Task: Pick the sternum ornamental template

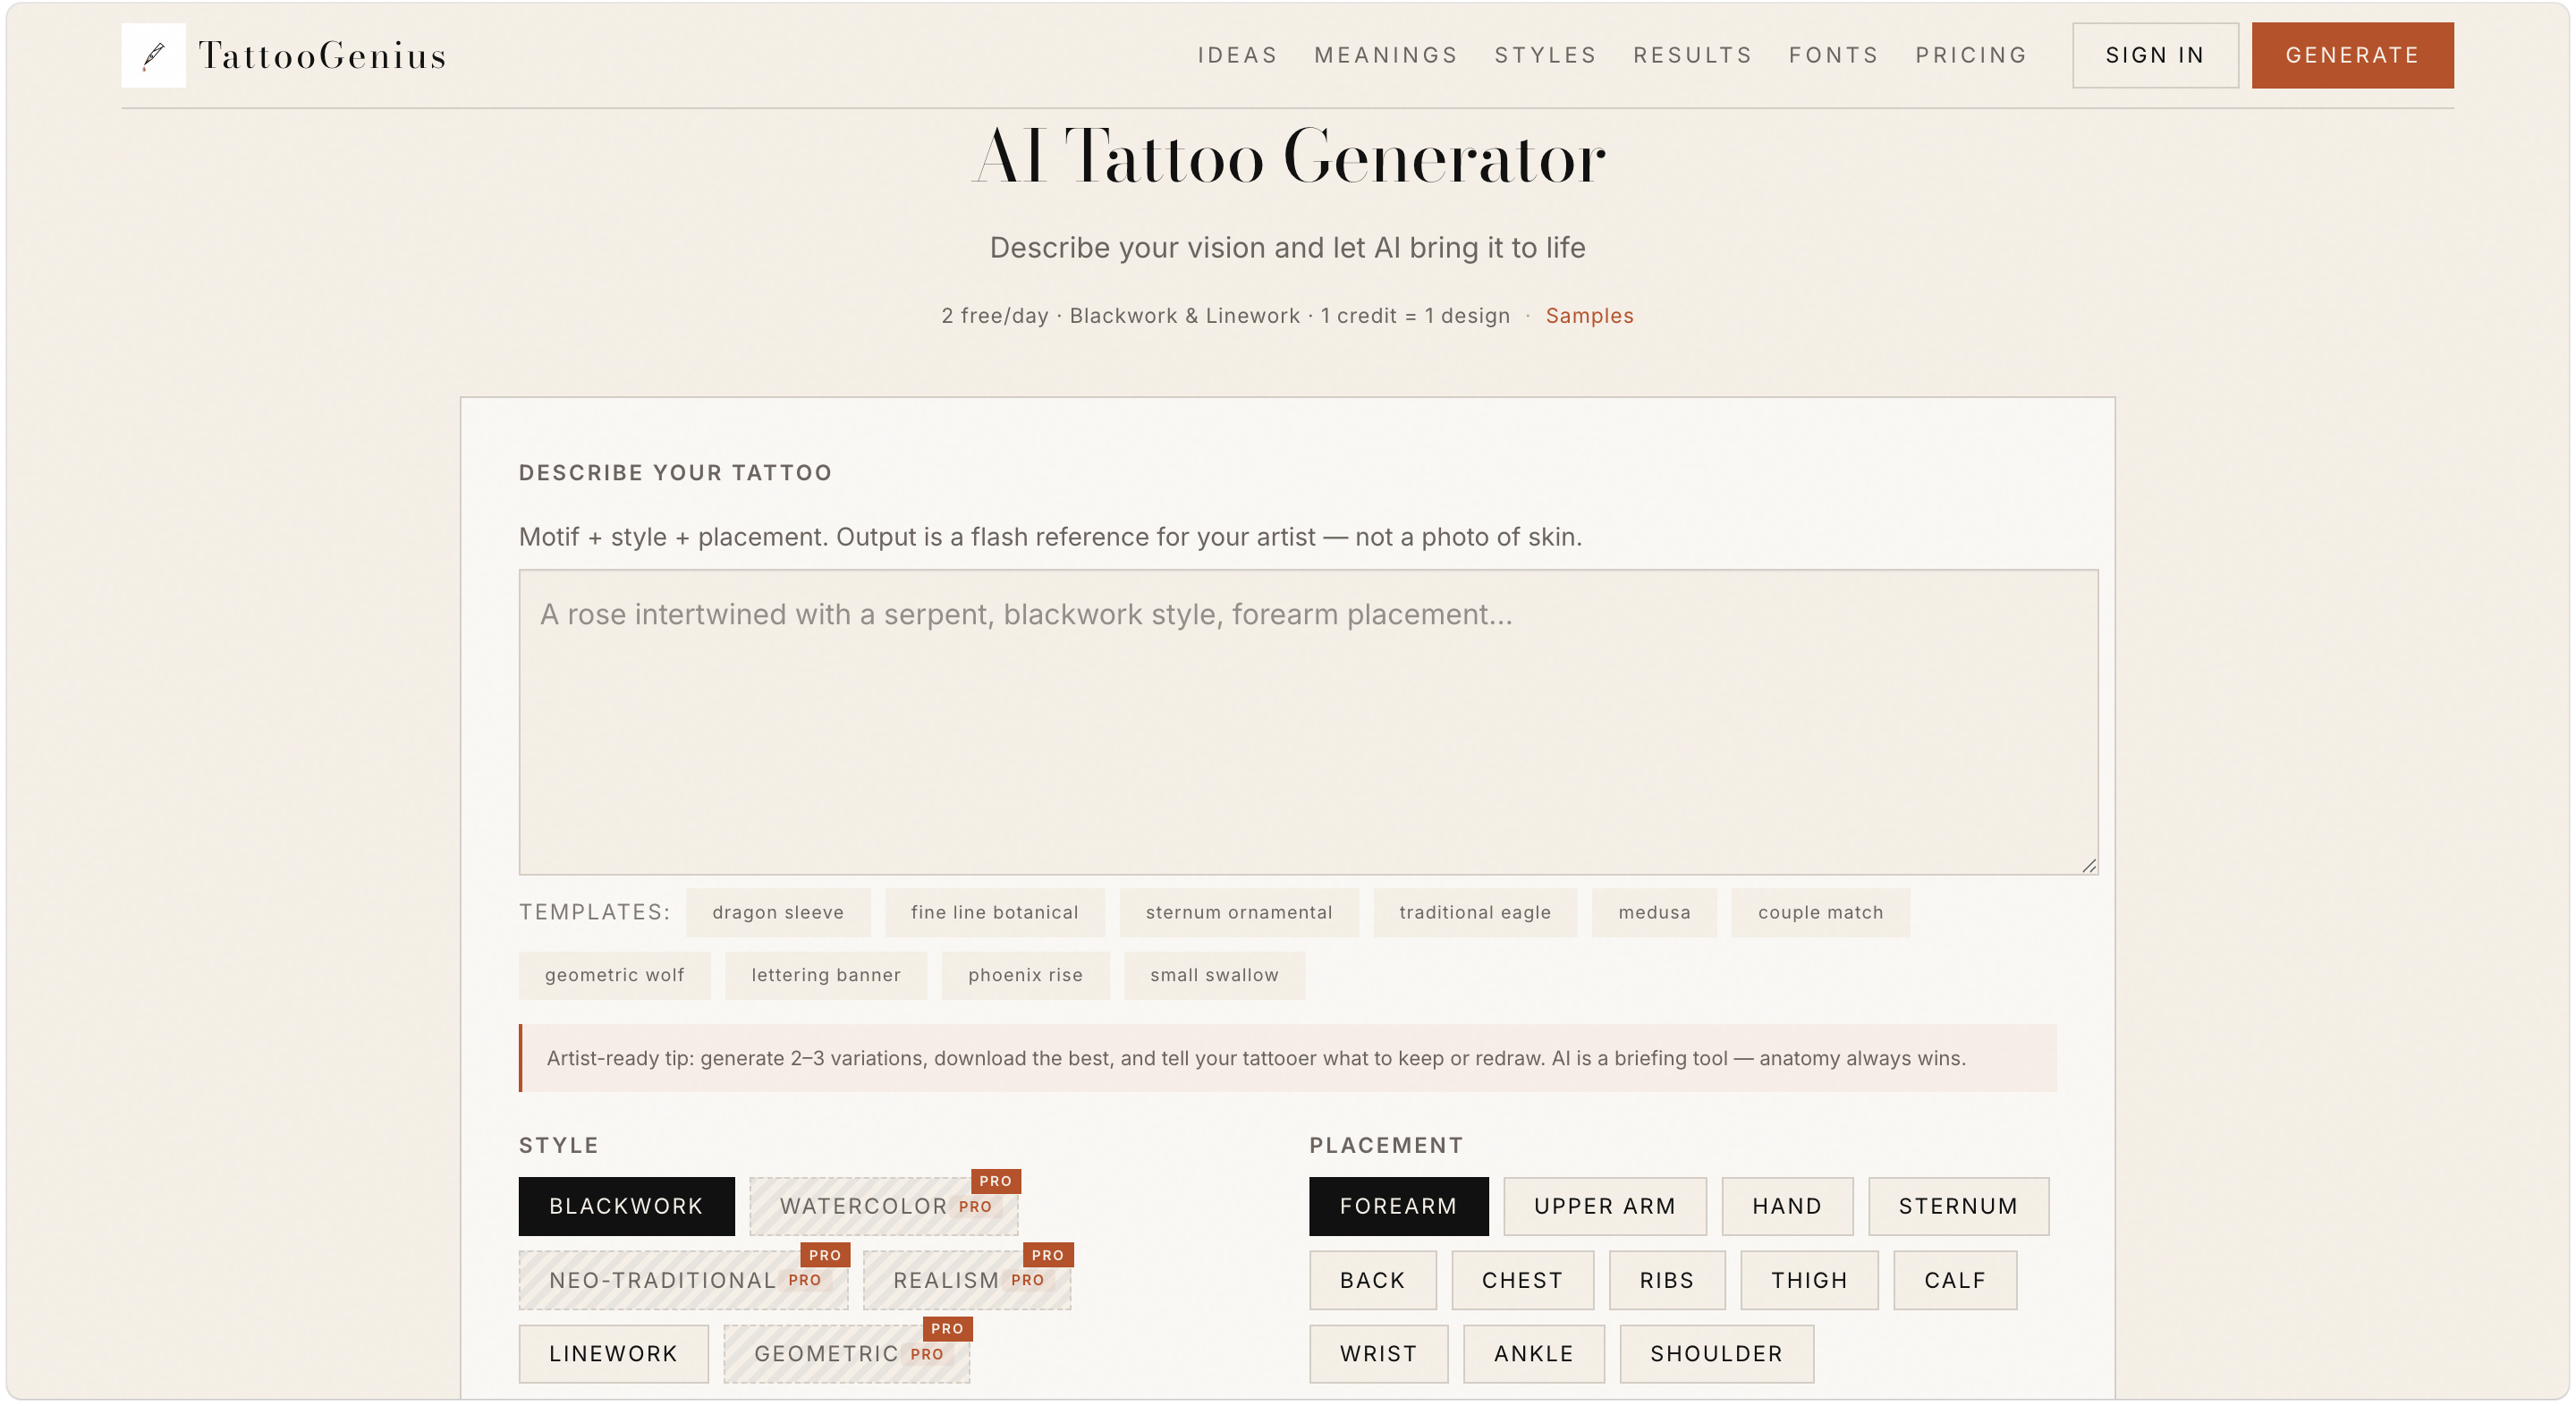Action: pos(1239,912)
